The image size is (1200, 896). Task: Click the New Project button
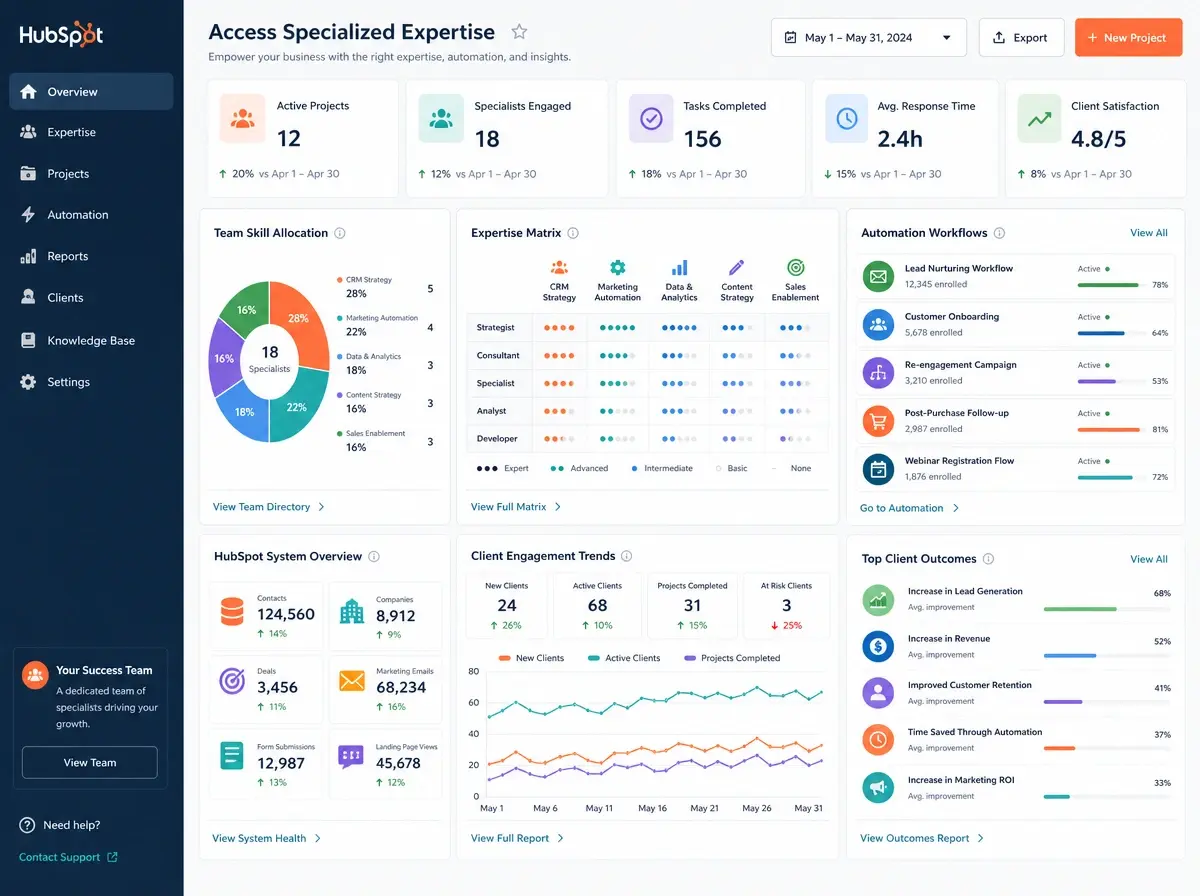[1129, 37]
